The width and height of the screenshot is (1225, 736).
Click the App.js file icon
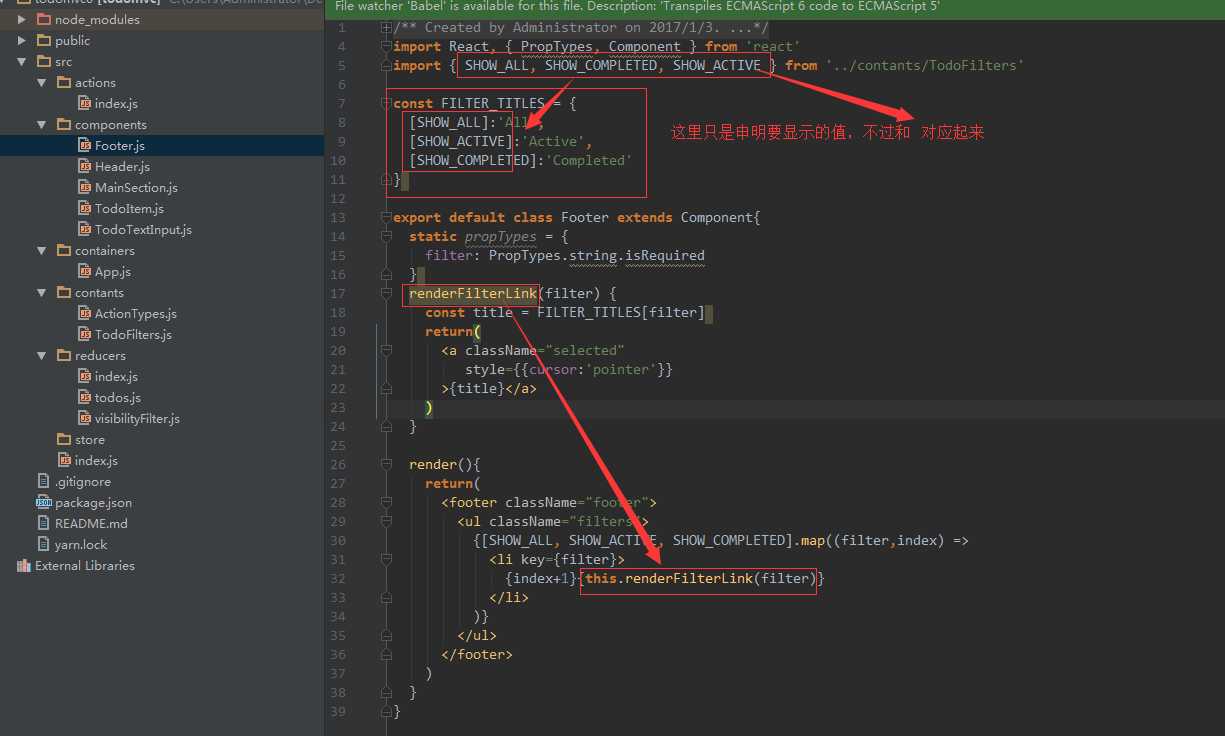pos(85,271)
